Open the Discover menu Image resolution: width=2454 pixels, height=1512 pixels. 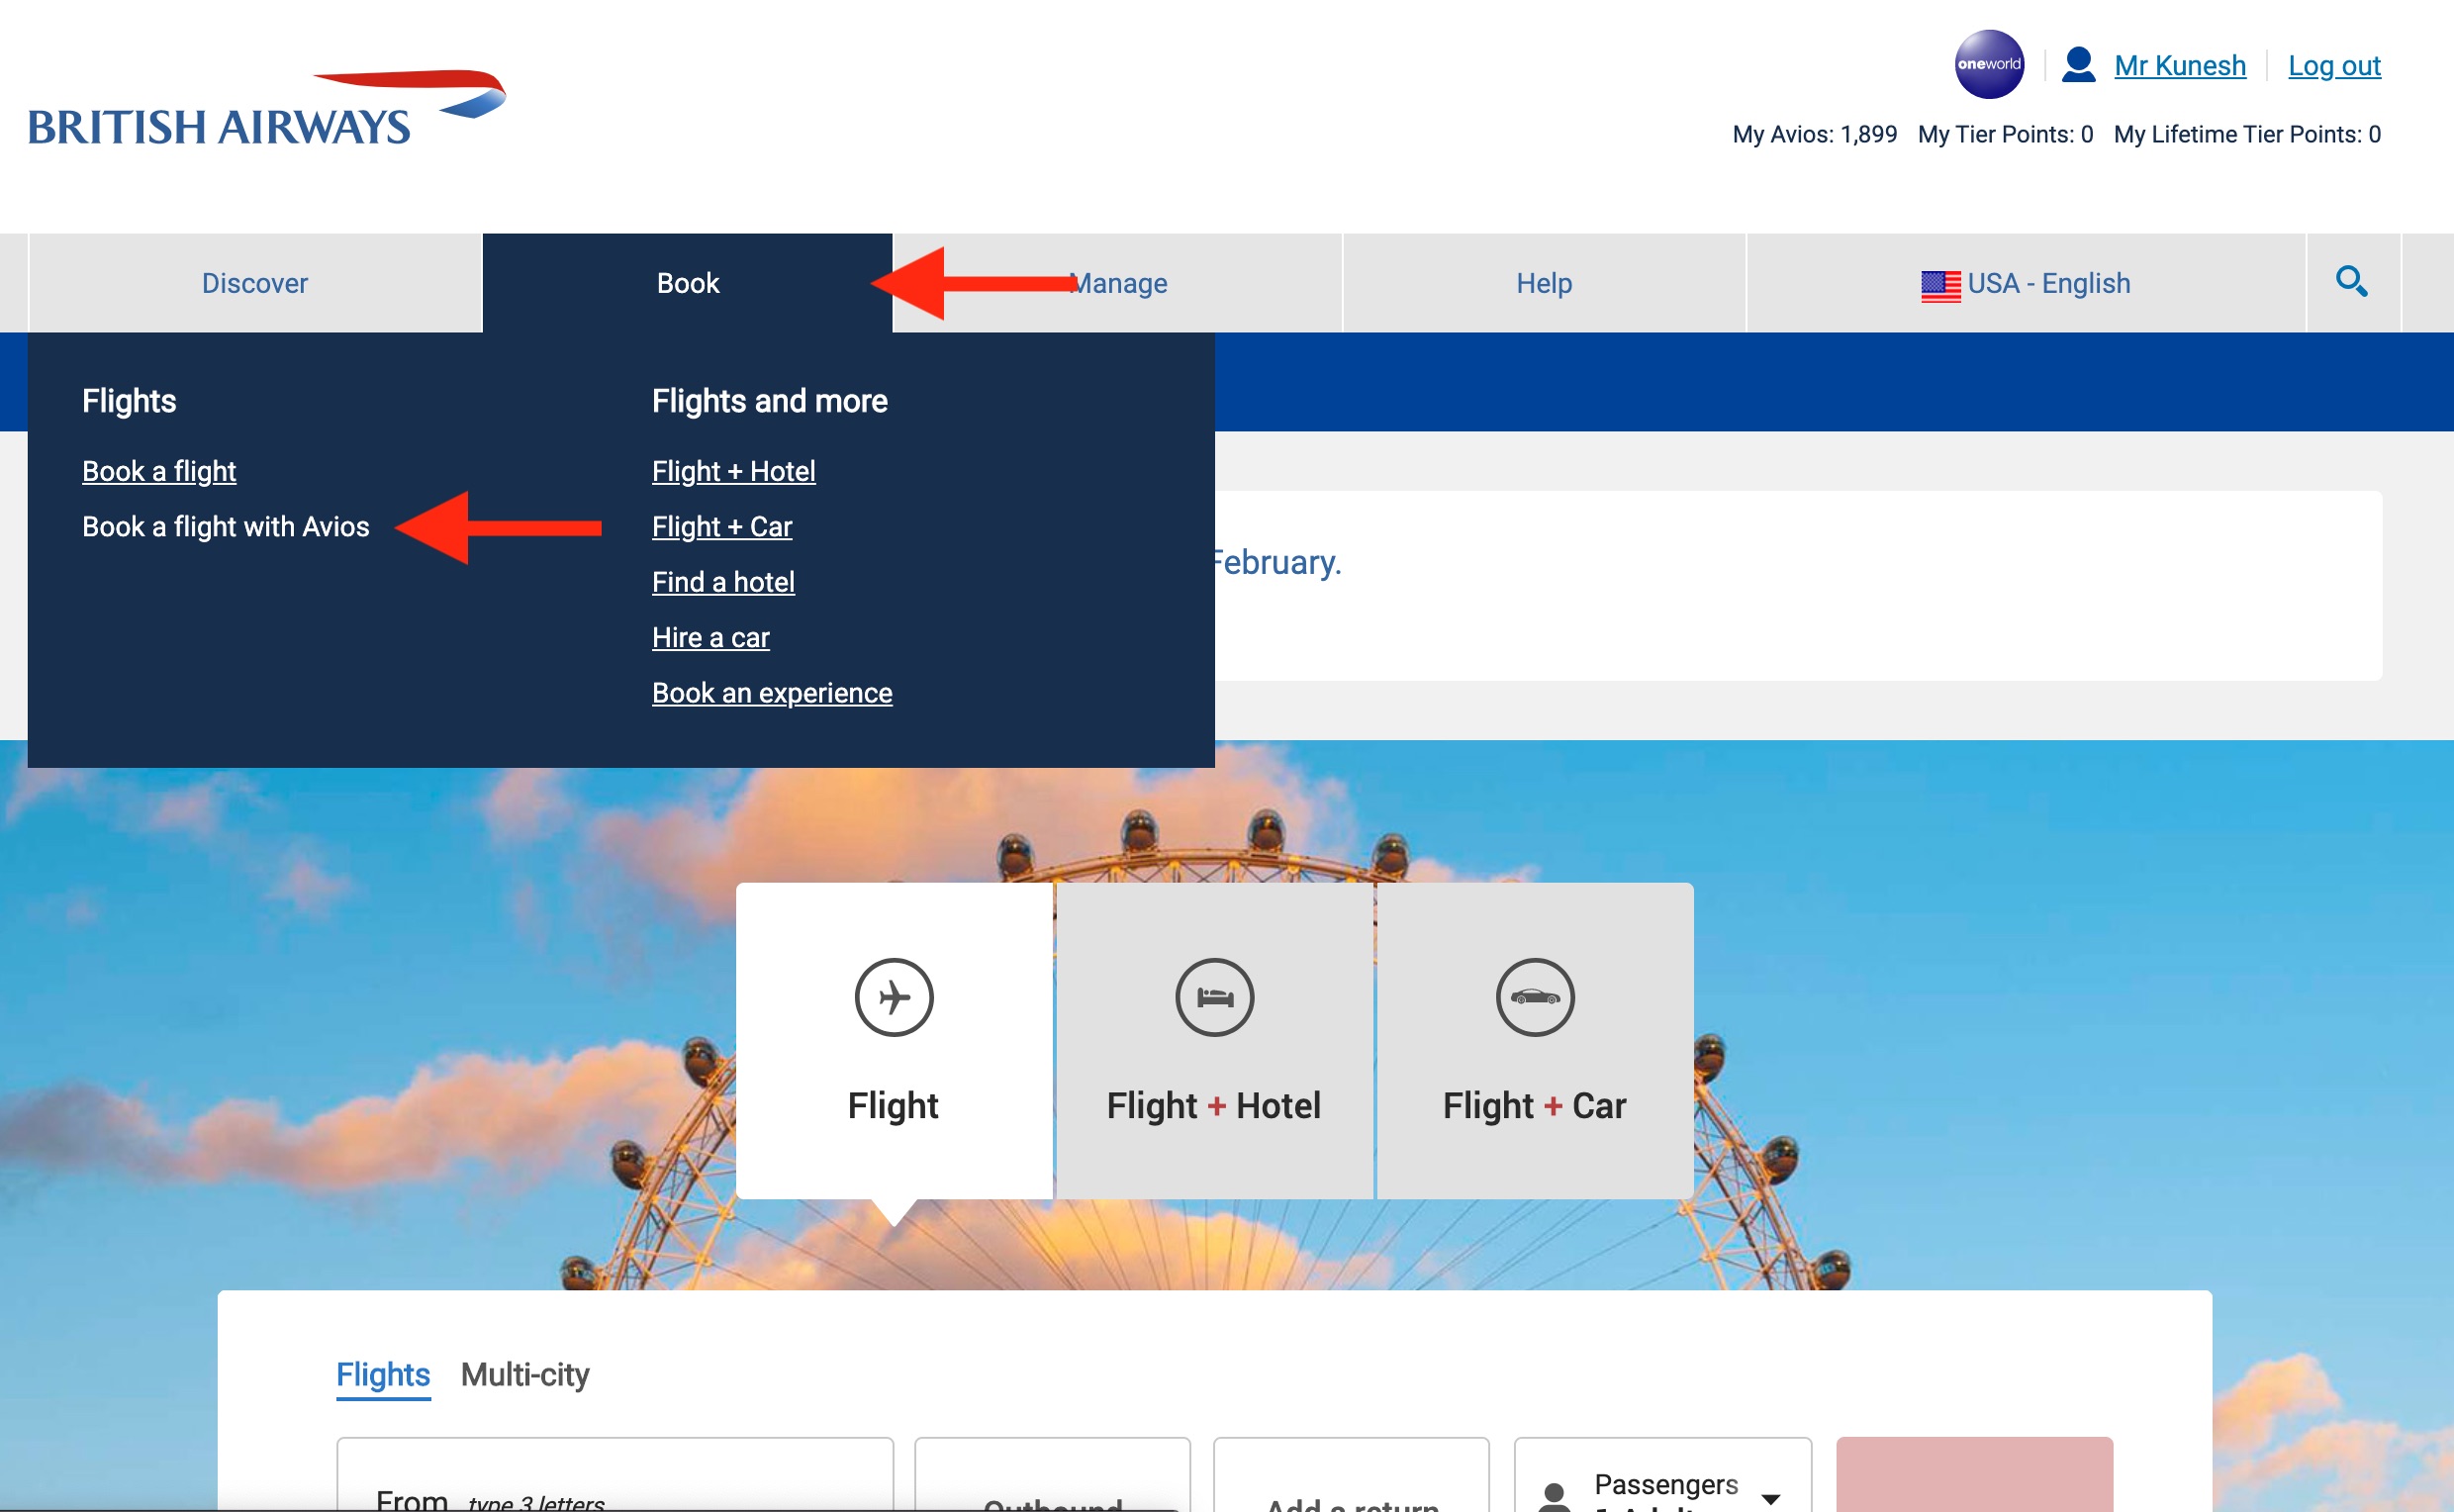pyautogui.click(x=255, y=283)
